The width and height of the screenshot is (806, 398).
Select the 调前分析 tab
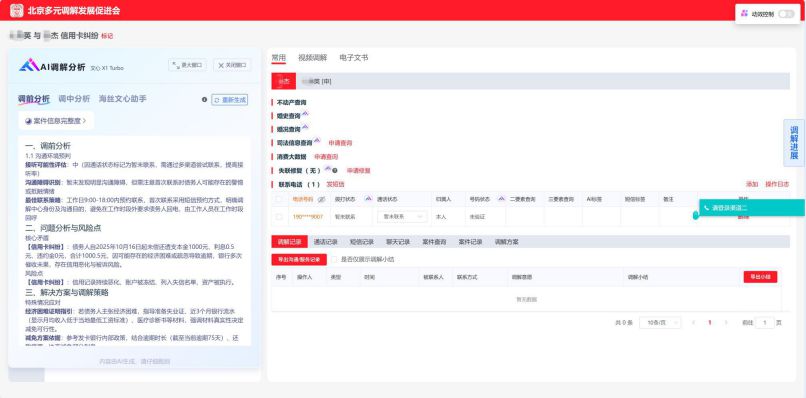coord(34,99)
